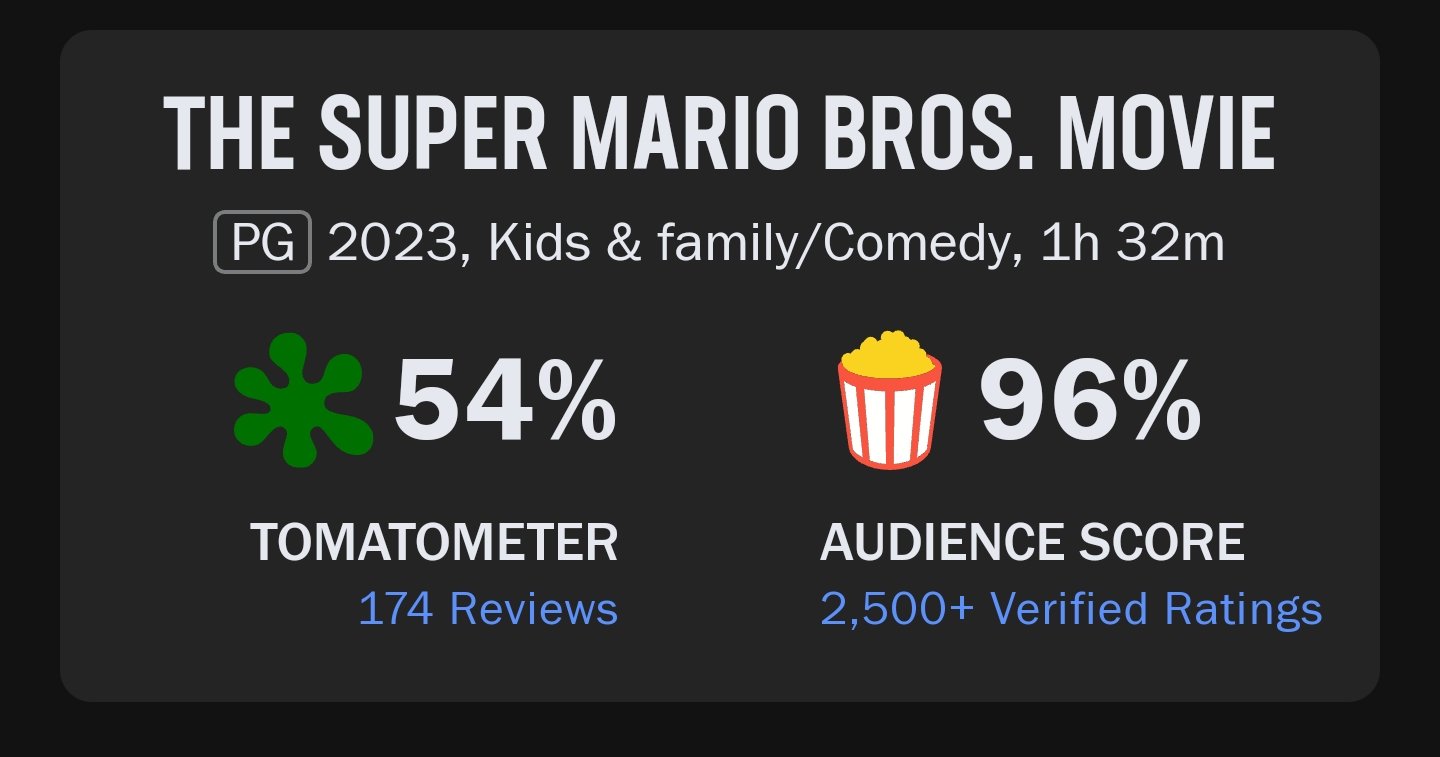Select the TOMATOMETER label
The height and width of the screenshot is (757, 1440).
434,542
